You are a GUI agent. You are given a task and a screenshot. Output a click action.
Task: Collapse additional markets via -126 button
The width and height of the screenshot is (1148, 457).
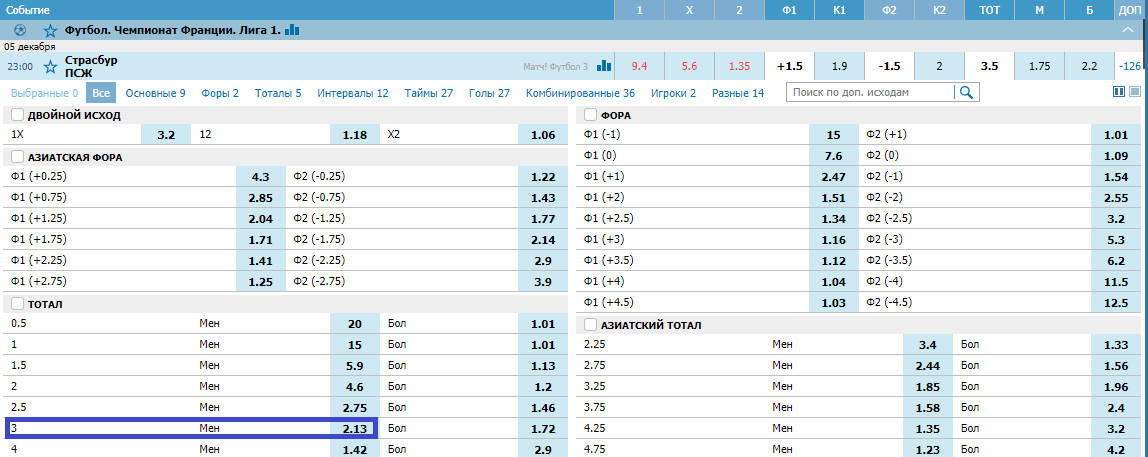coord(1130,66)
